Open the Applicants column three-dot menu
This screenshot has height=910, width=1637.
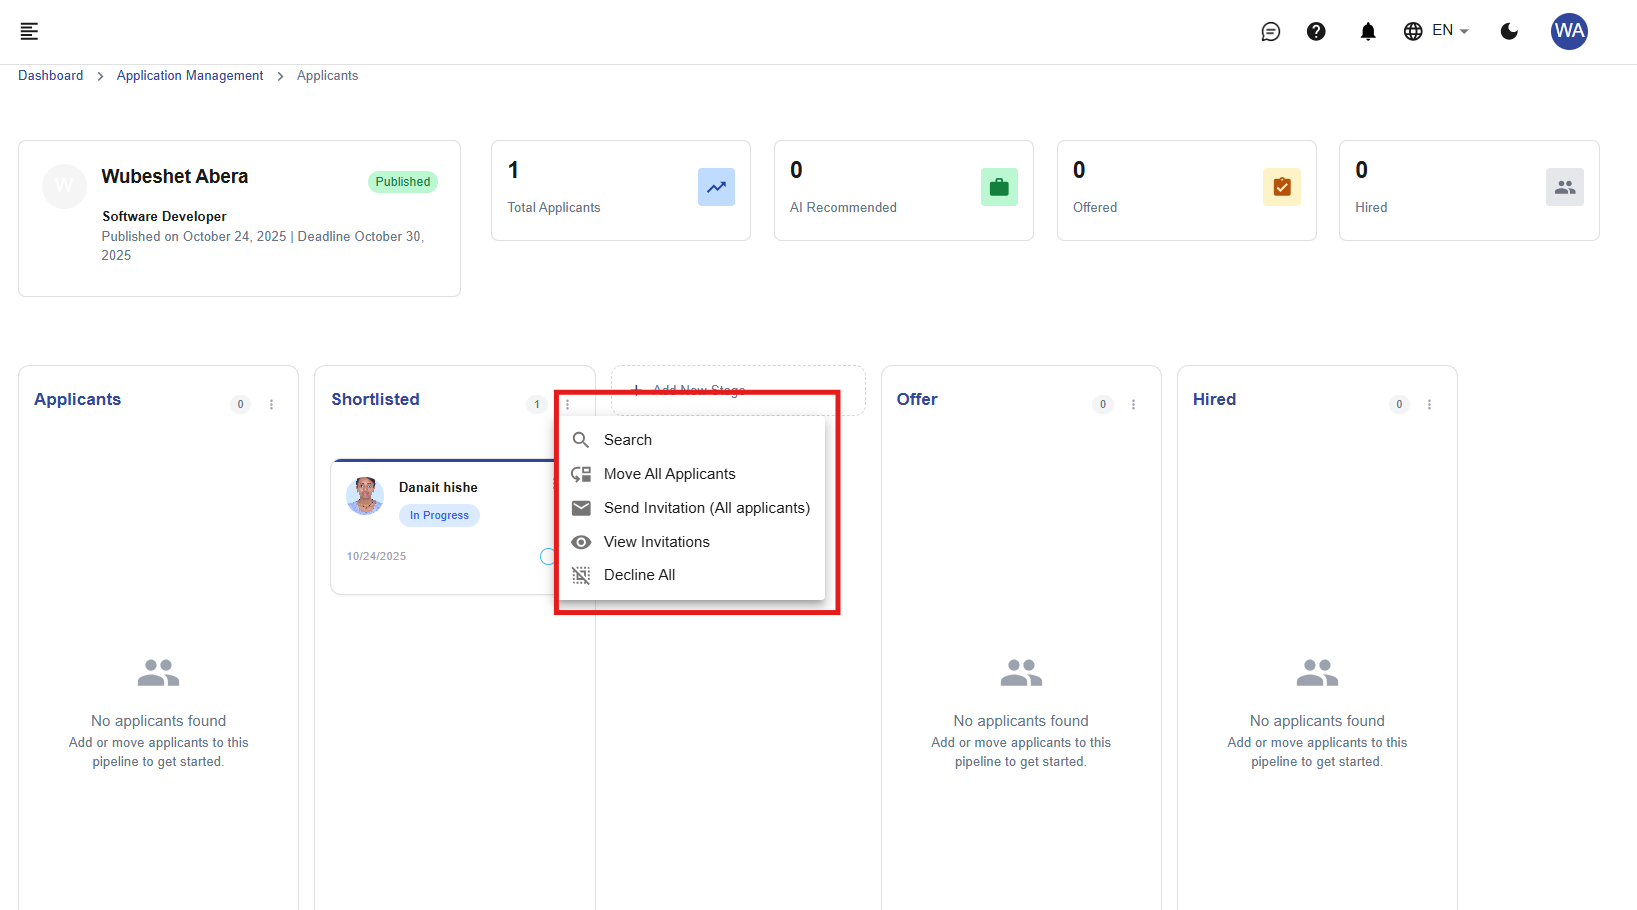pyautogui.click(x=271, y=405)
